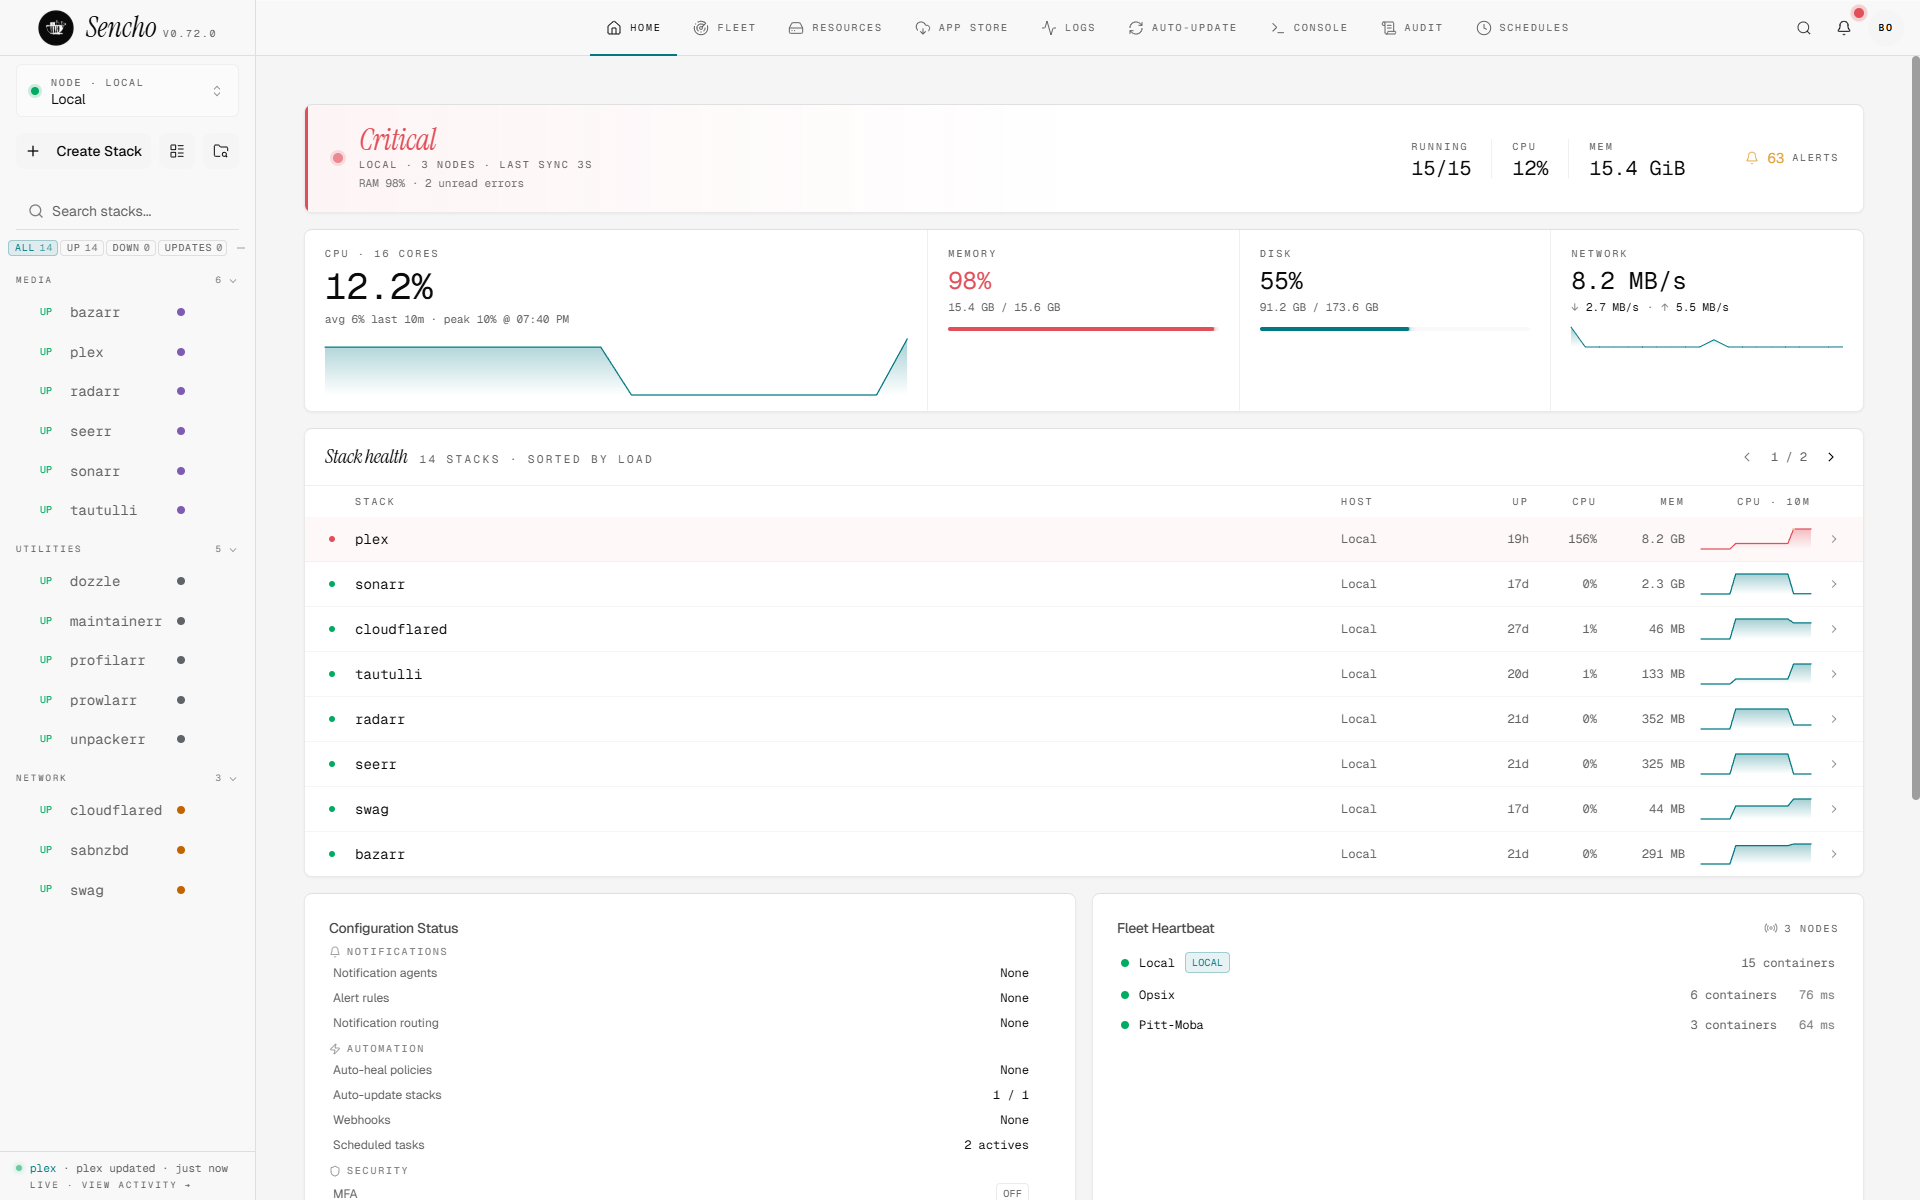The height and width of the screenshot is (1200, 1920).
Task: Click the radarr row in Stack health
Action: point(1083,719)
